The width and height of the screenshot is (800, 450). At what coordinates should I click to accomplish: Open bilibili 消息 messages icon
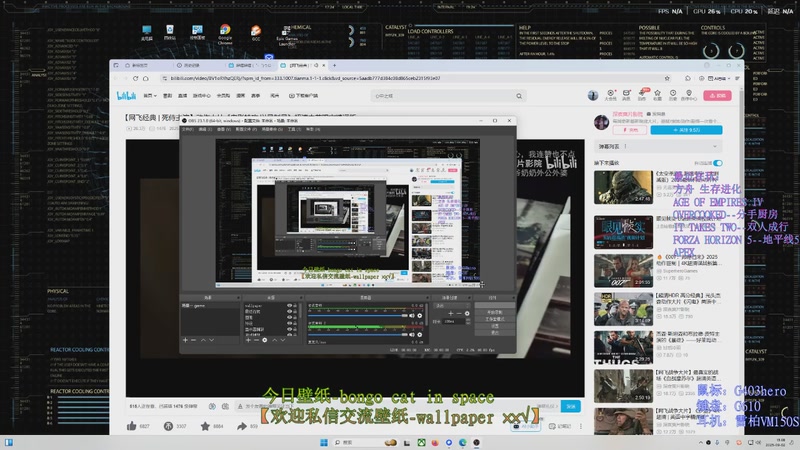(627, 95)
